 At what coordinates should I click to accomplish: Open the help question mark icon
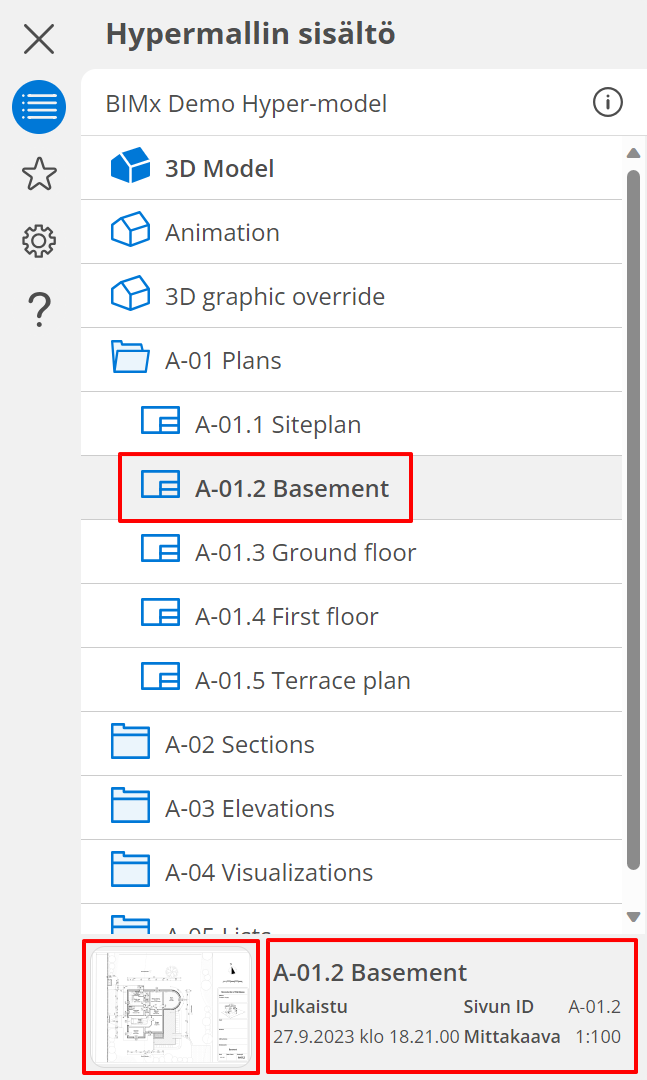tap(39, 309)
